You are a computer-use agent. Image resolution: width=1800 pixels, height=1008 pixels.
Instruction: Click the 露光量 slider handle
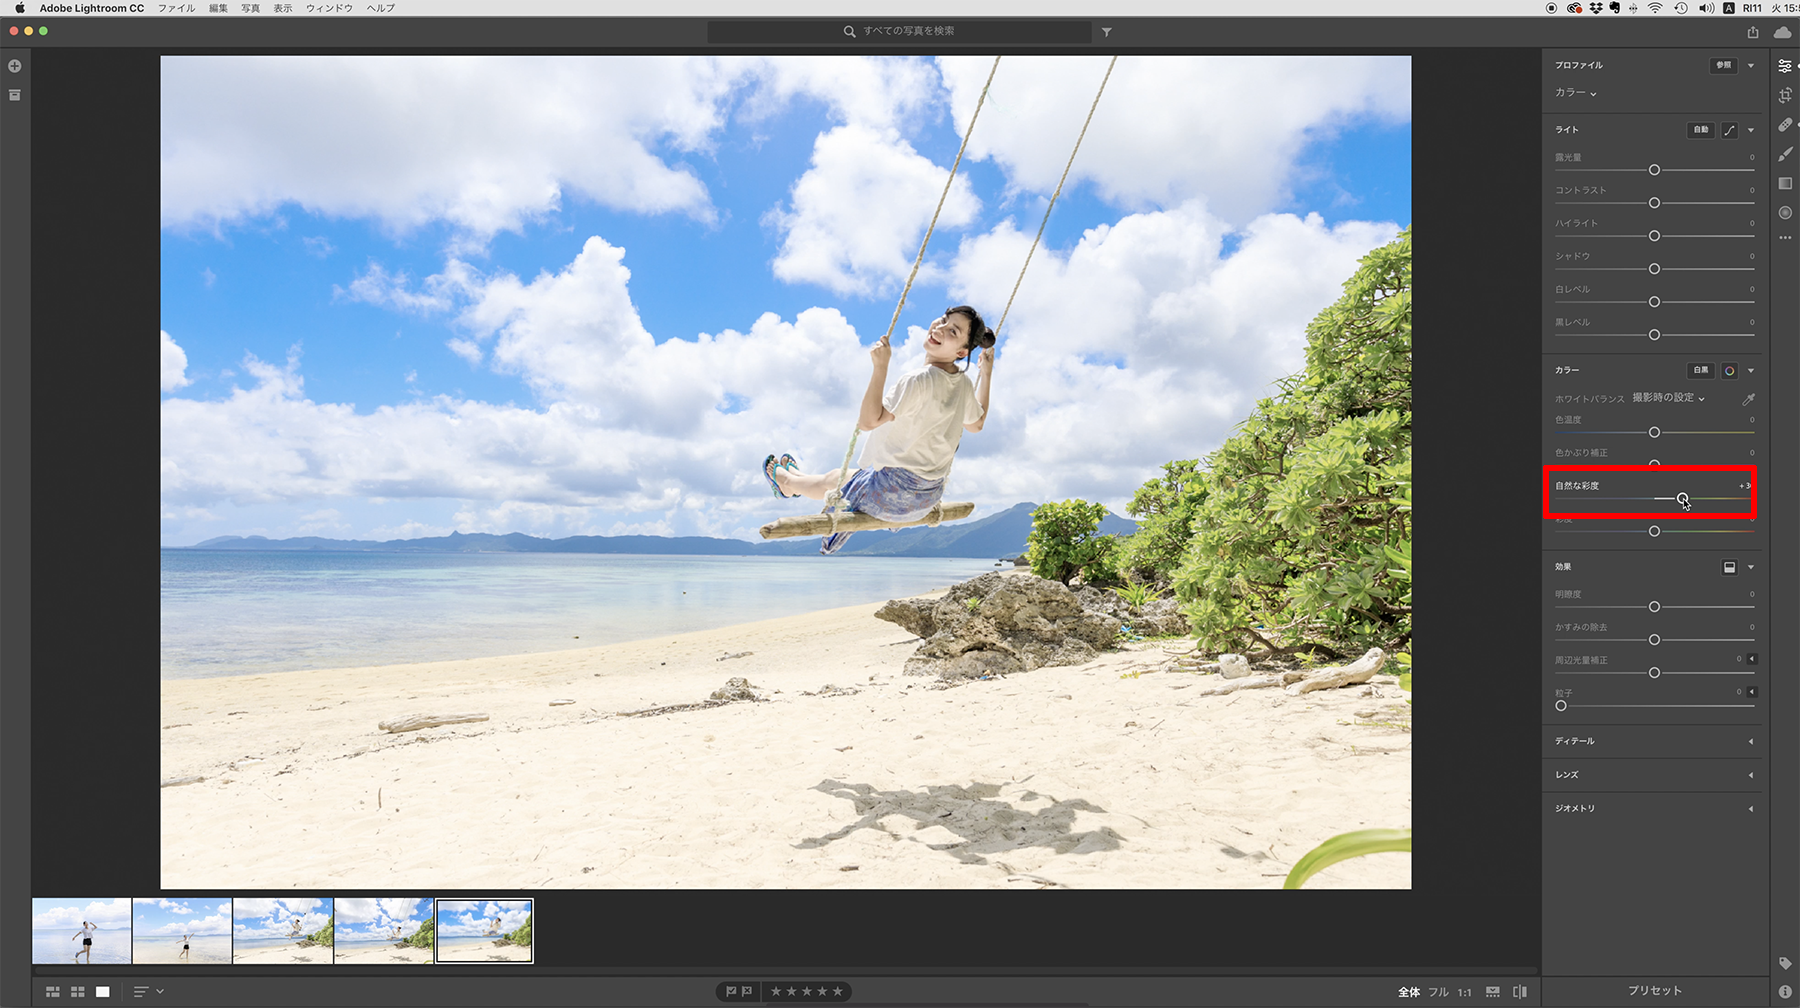pos(1654,170)
